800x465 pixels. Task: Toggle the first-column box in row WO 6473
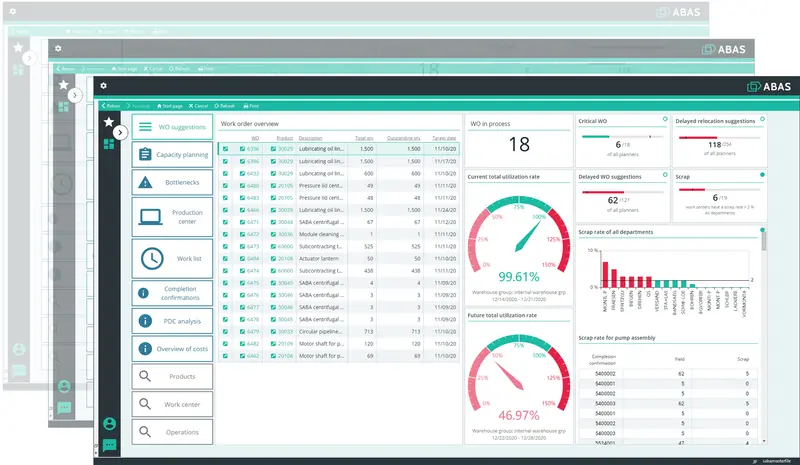click(x=225, y=246)
